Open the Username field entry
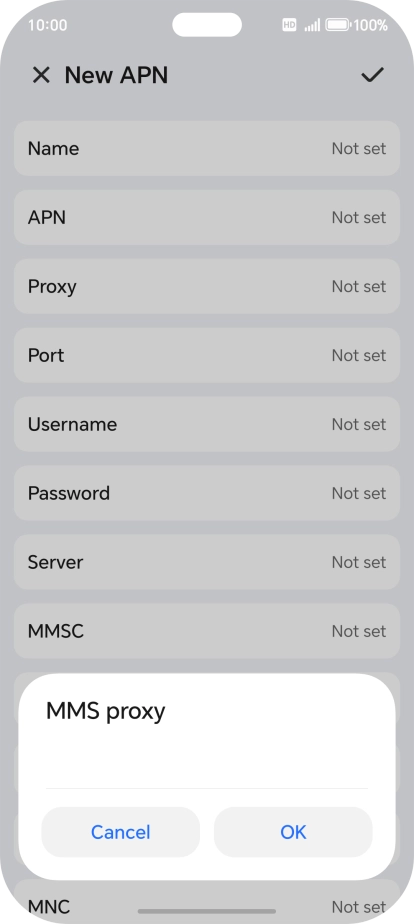The width and height of the screenshot is (414, 924). coord(207,424)
